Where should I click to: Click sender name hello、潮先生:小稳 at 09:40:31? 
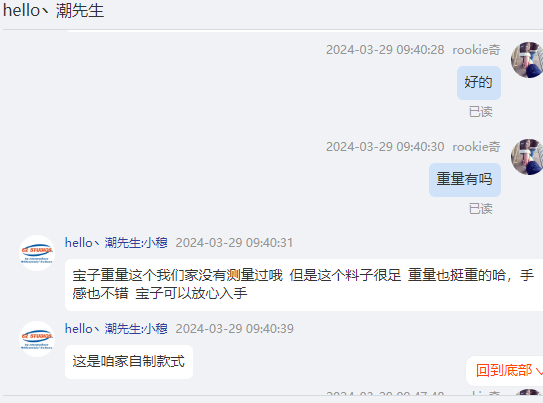[116, 243]
